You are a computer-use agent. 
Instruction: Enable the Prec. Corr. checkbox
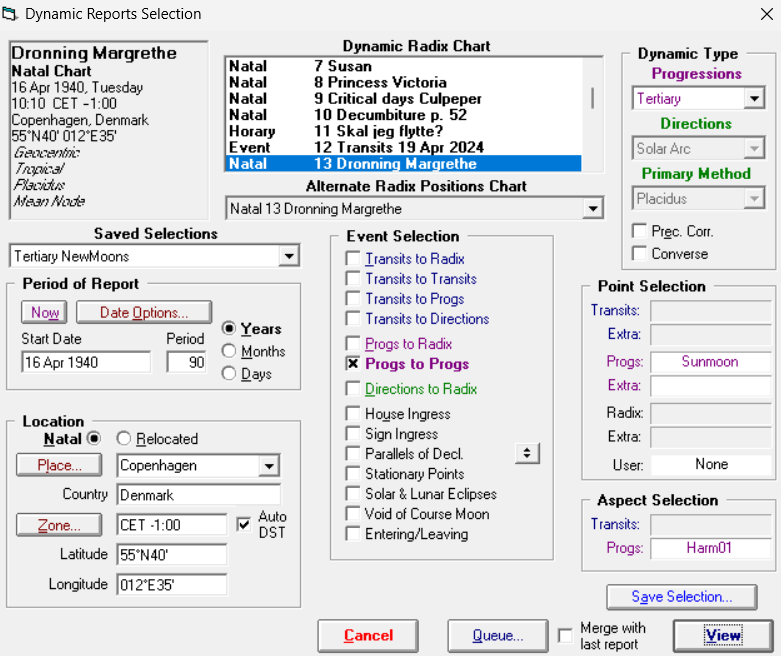(639, 231)
